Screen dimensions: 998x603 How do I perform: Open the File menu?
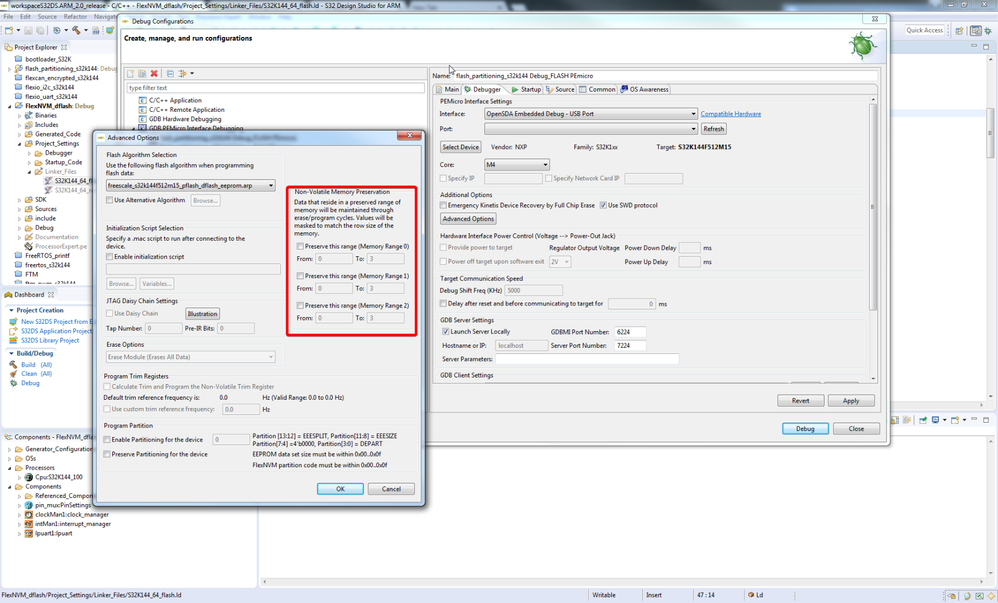[8, 17]
